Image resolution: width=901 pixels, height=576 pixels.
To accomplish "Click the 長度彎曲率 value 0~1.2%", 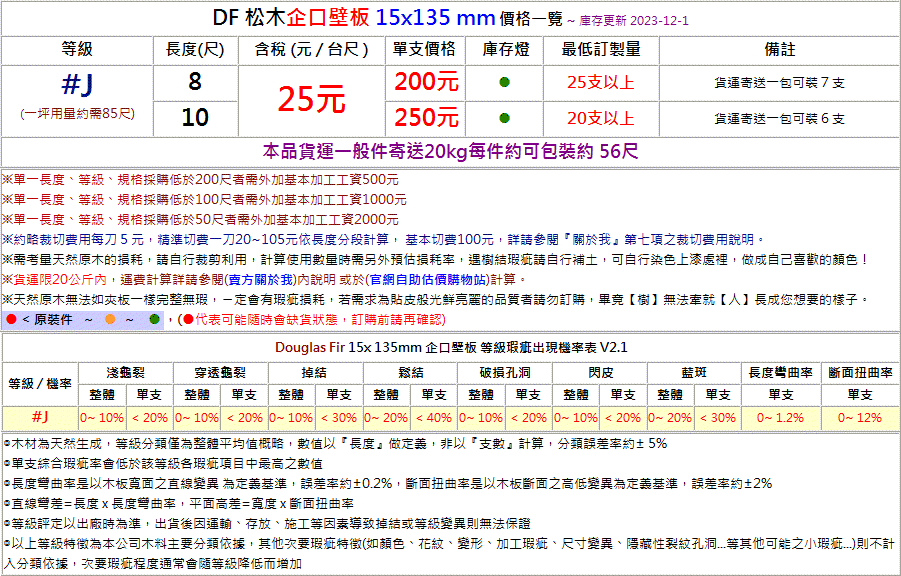I will (x=778, y=417).
